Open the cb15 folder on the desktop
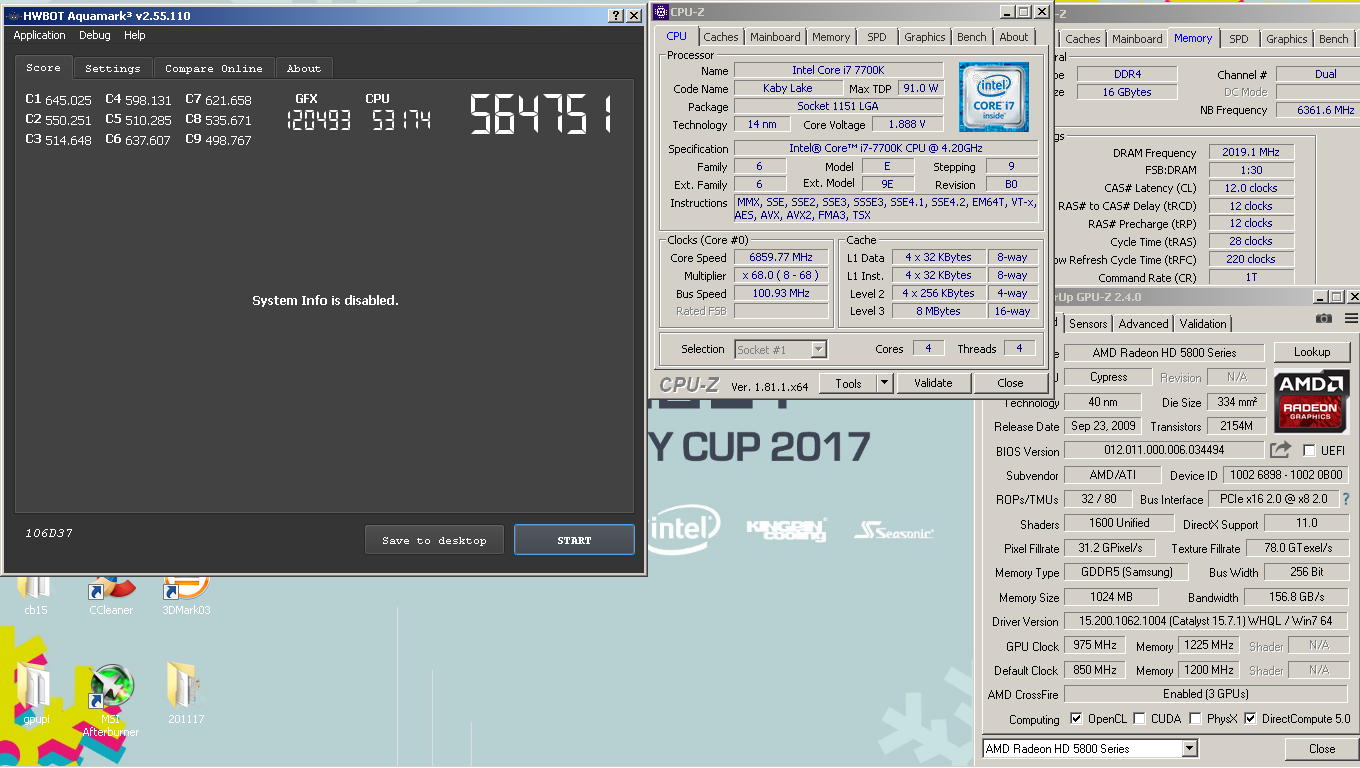The width and height of the screenshot is (1360, 768). point(35,590)
